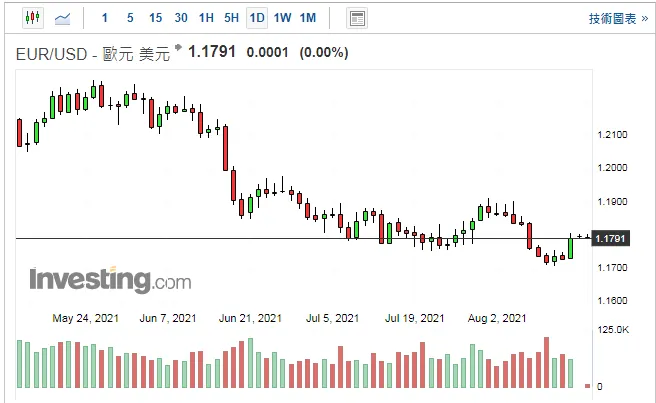Click the Jul 5, 2021 date label
This screenshot has width=656, height=403.
click(x=333, y=318)
